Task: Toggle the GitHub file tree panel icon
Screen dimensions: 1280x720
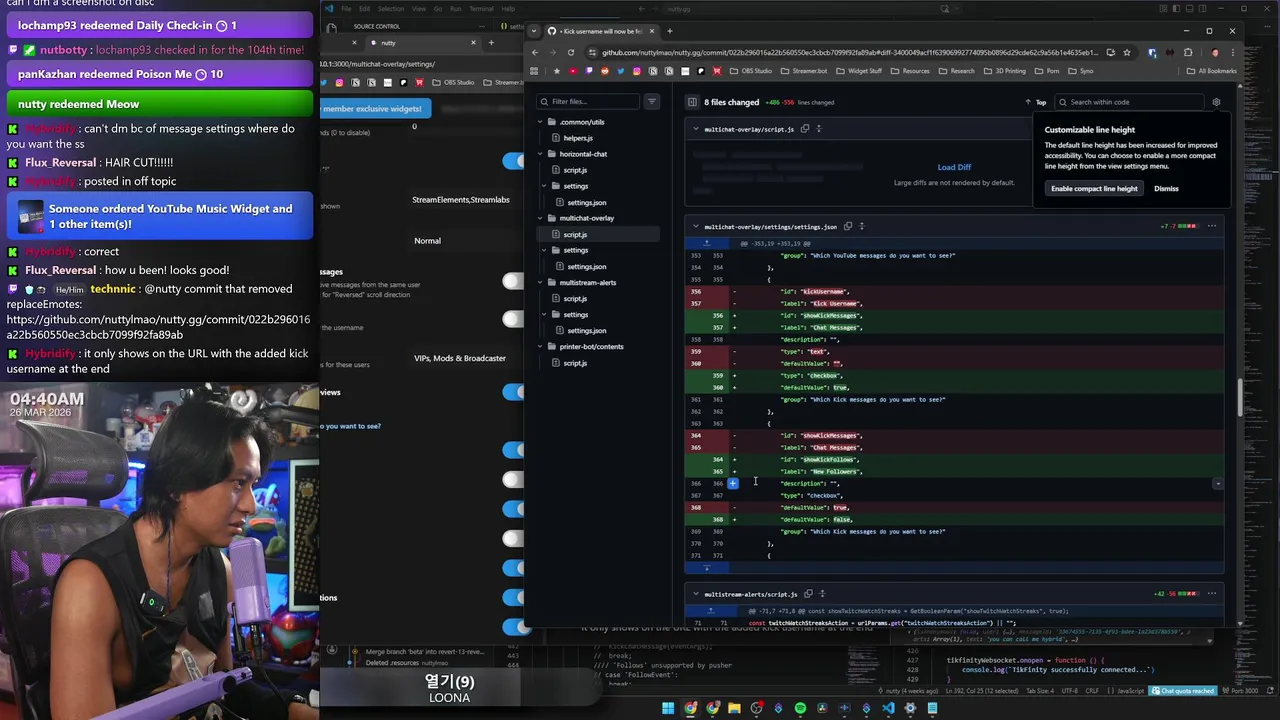Action: pyautogui.click(x=692, y=102)
